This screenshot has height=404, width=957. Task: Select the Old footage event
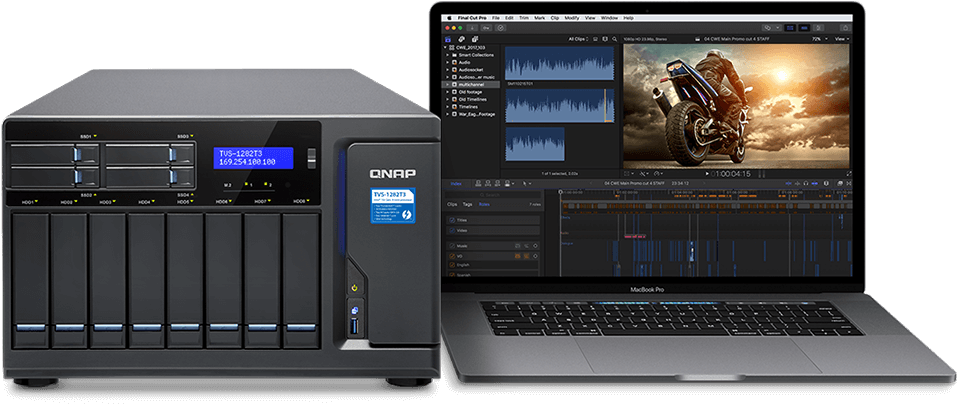coord(470,92)
